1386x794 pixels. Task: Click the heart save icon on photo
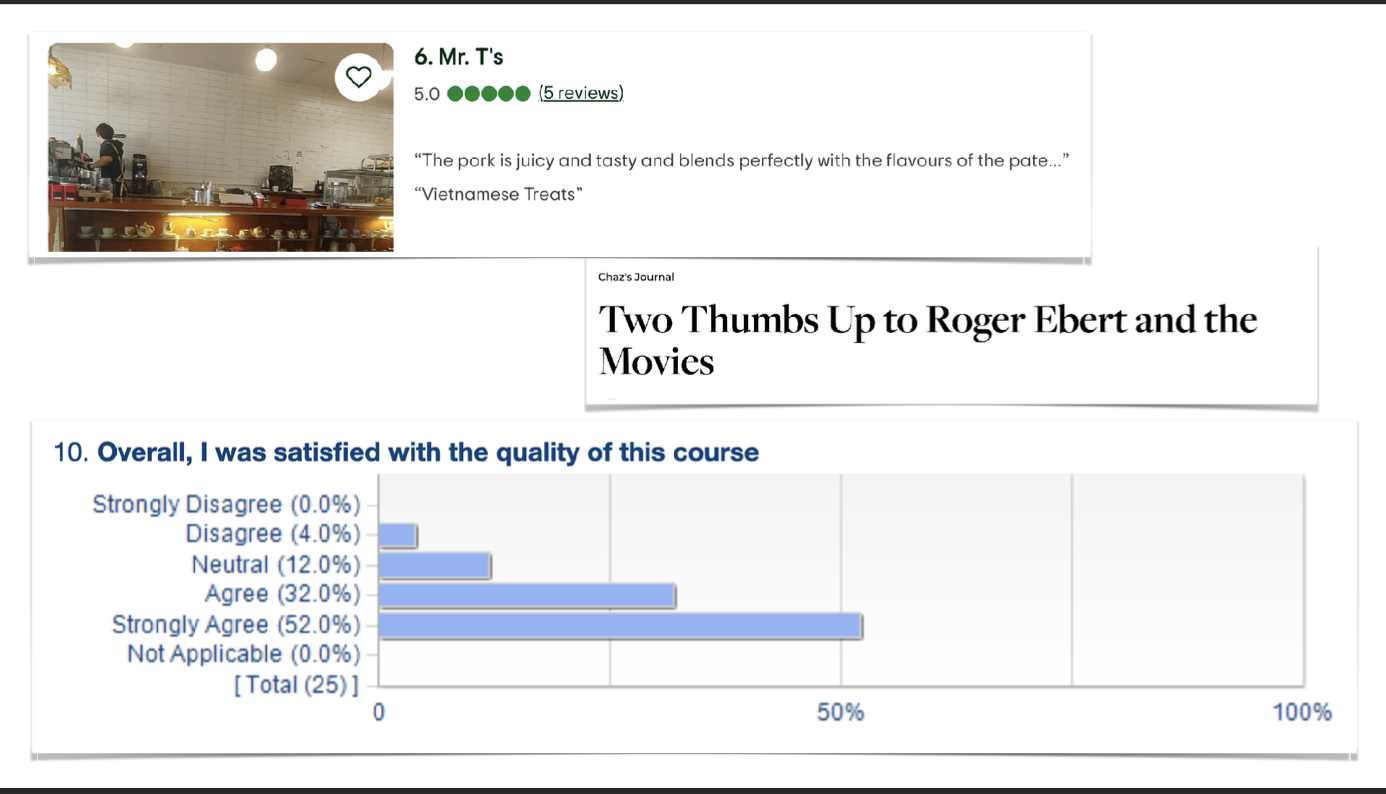click(359, 77)
